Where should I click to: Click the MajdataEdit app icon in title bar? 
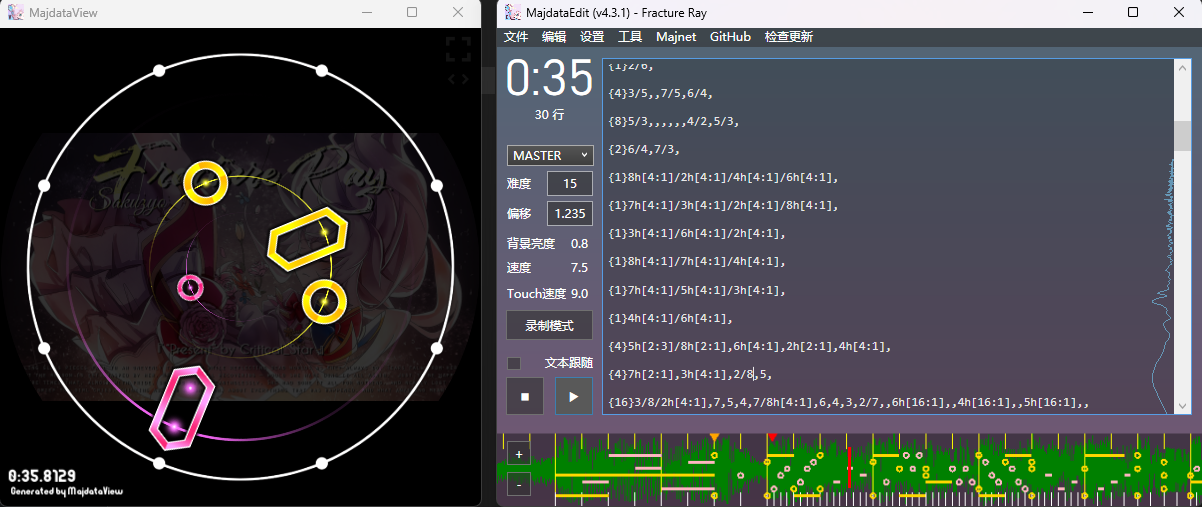(512, 12)
